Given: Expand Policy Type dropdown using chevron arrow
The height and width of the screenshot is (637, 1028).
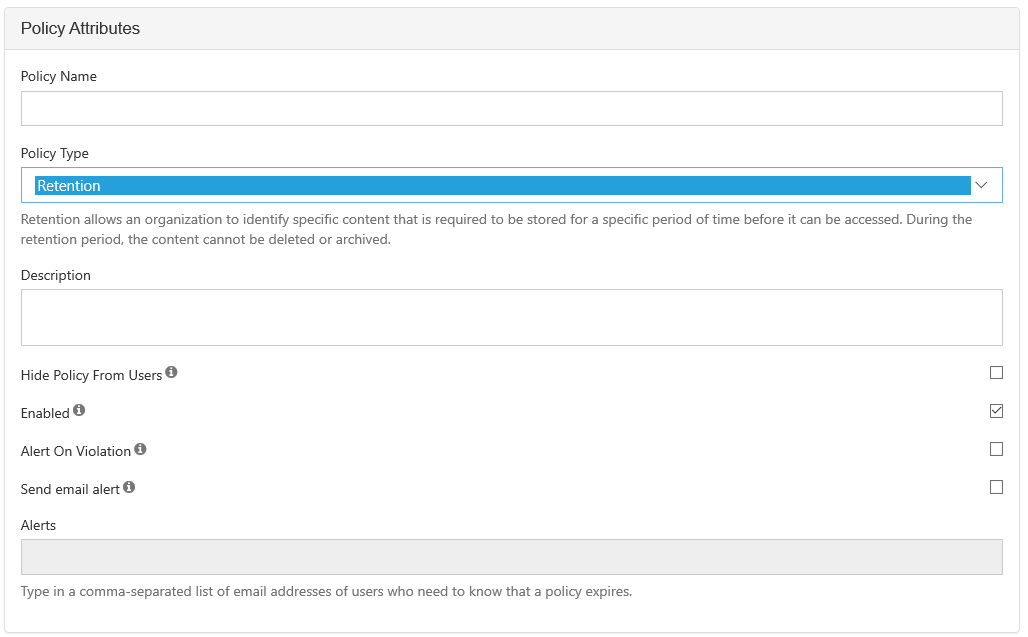Looking at the screenshot, I should pyautogui.click(x=981, y=185).
